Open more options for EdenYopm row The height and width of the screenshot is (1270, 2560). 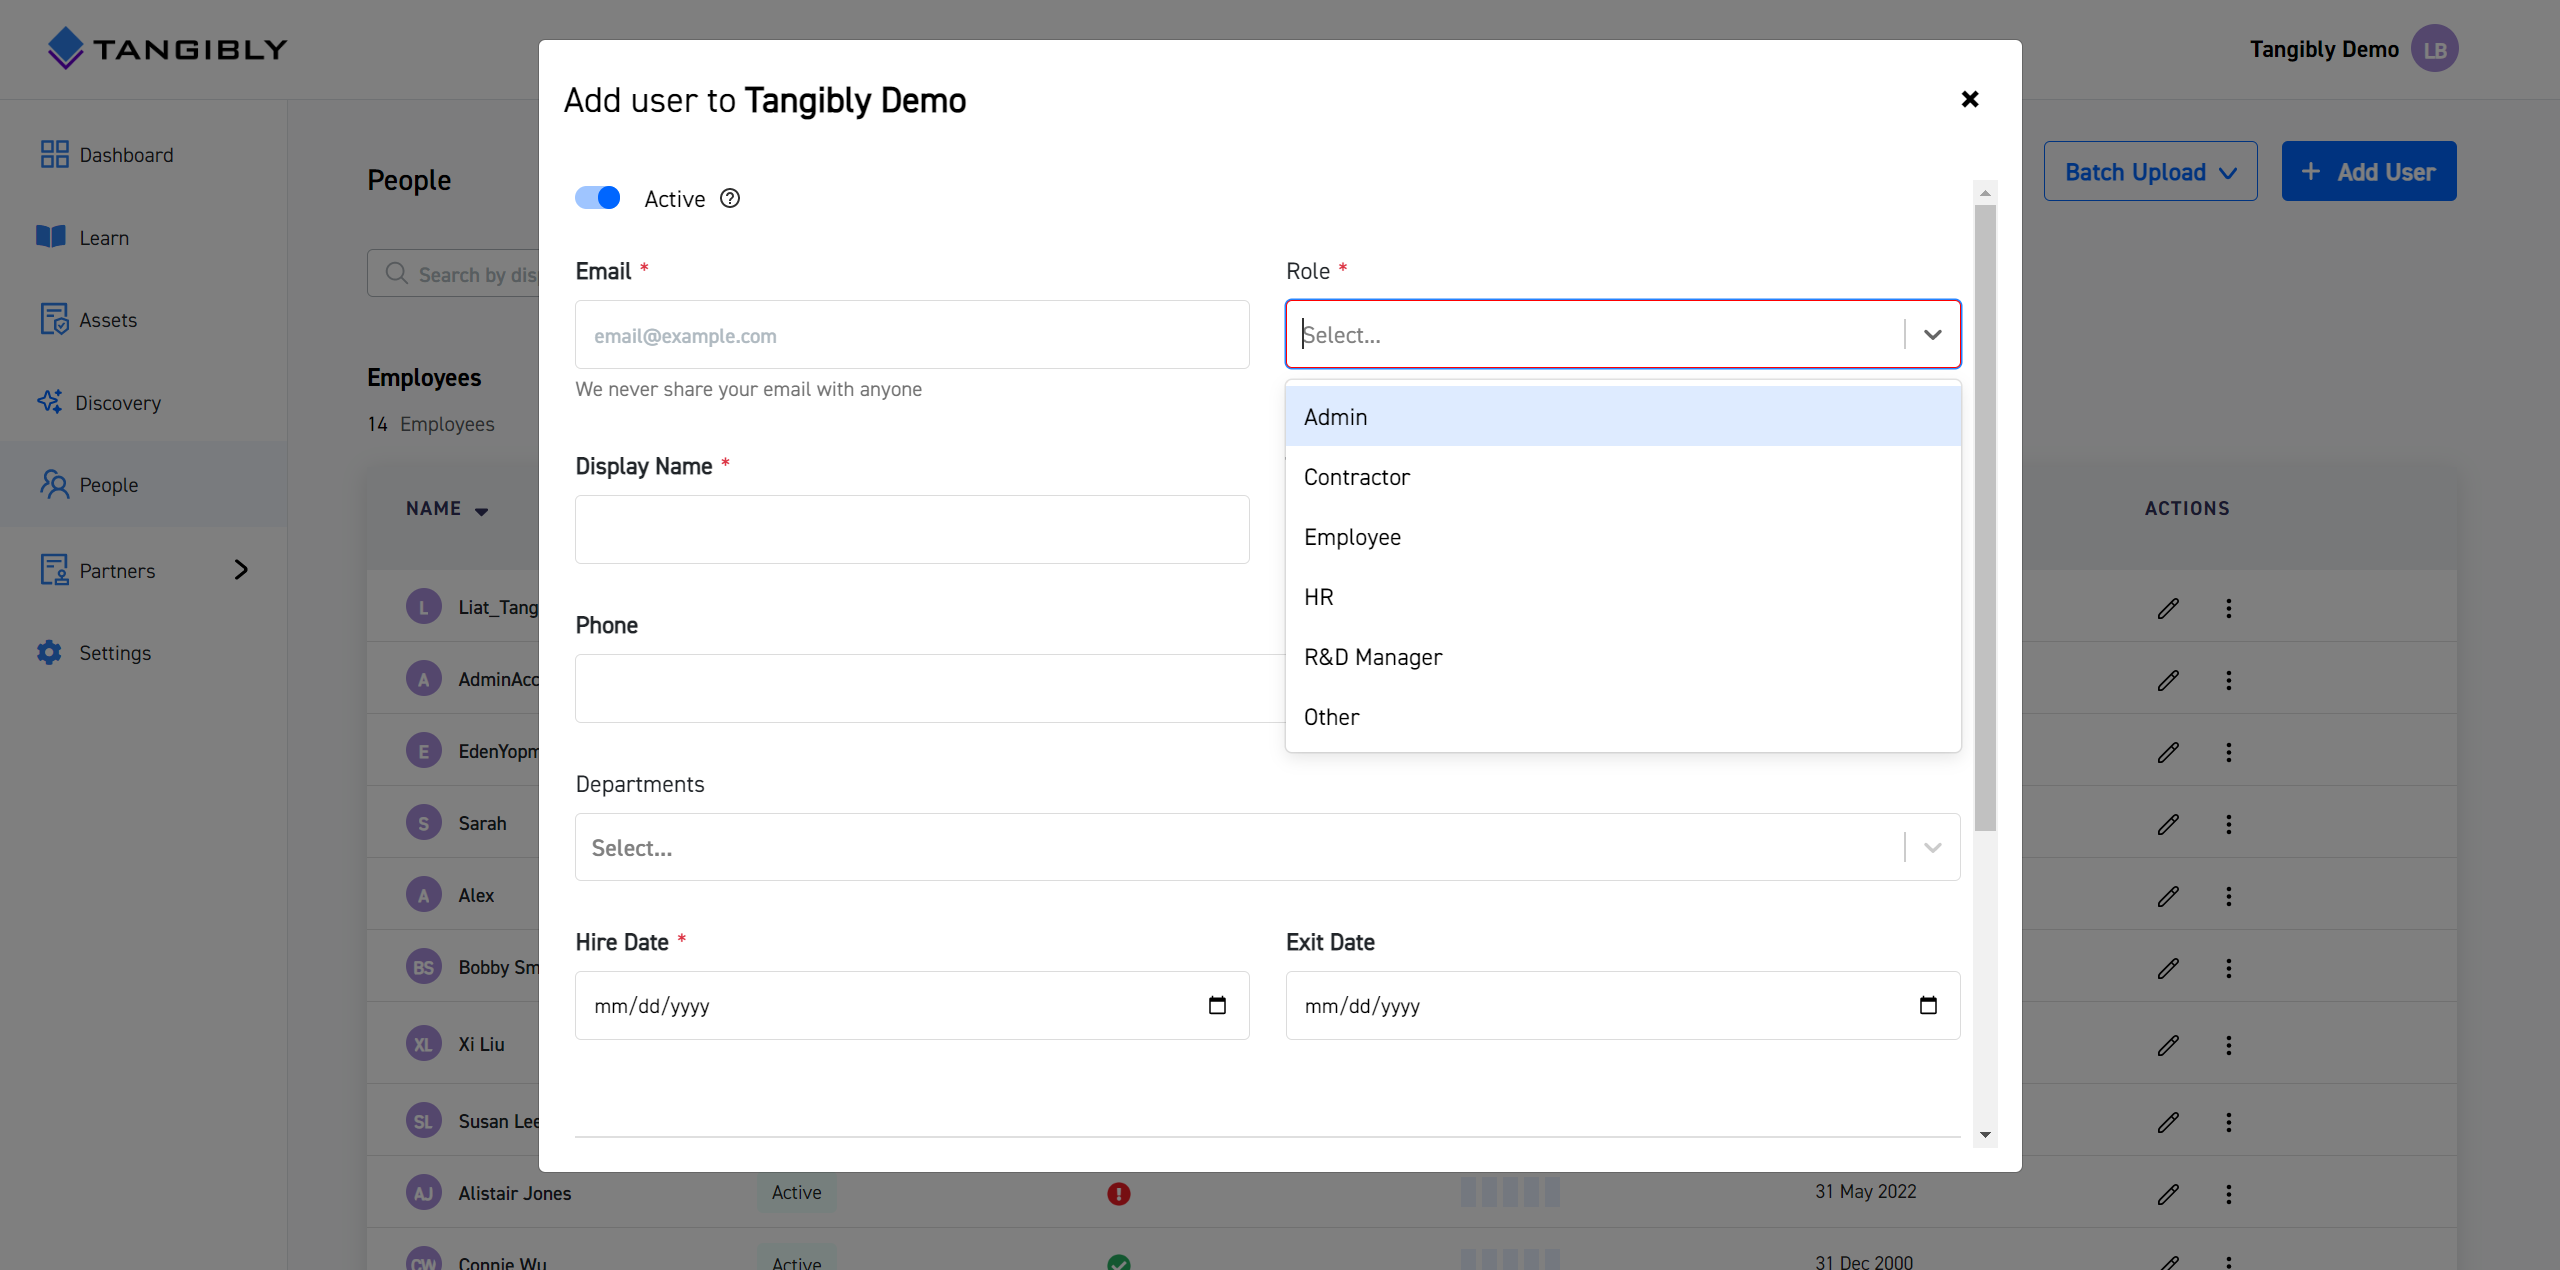click(2228, 752)
